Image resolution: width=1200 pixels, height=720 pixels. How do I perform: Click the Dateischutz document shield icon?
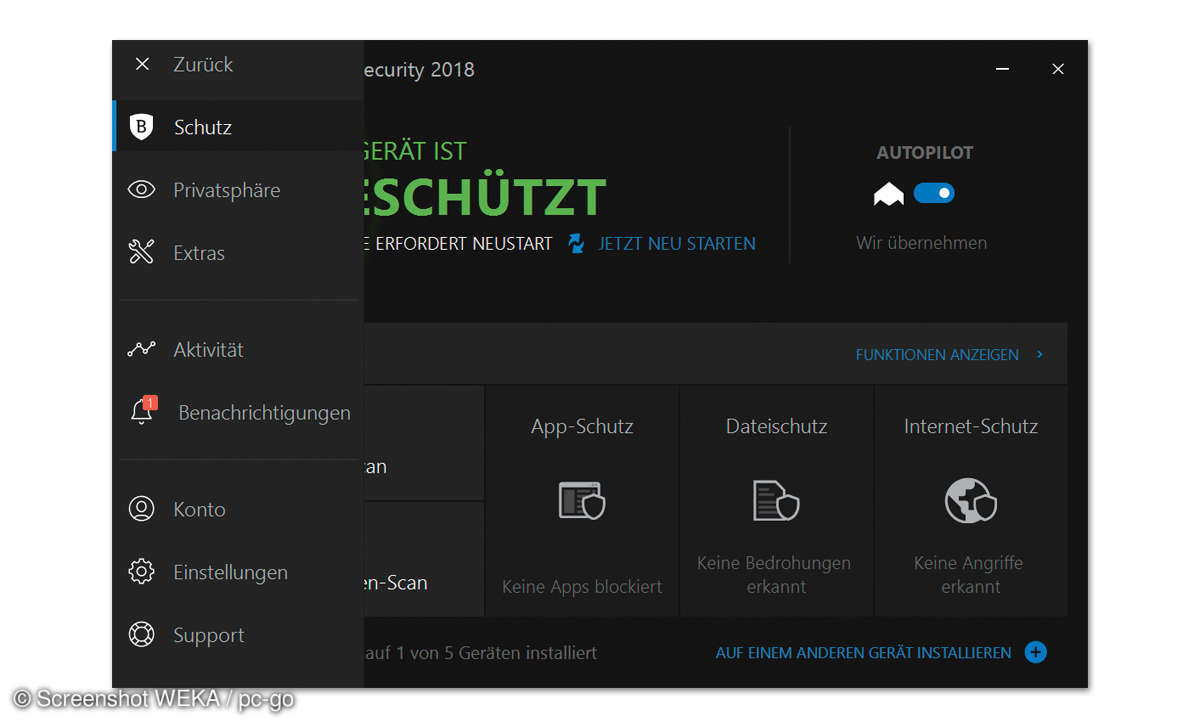click(x=776, y=501)
